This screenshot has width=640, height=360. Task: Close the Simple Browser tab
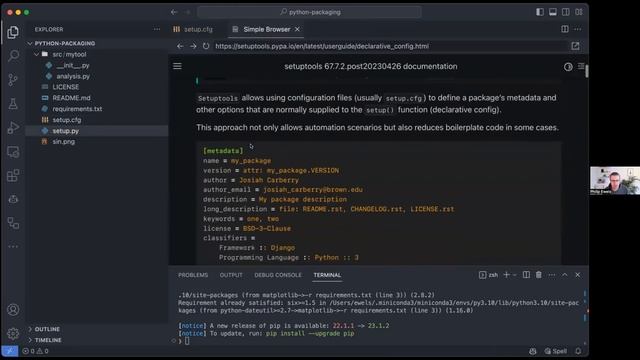297,29
